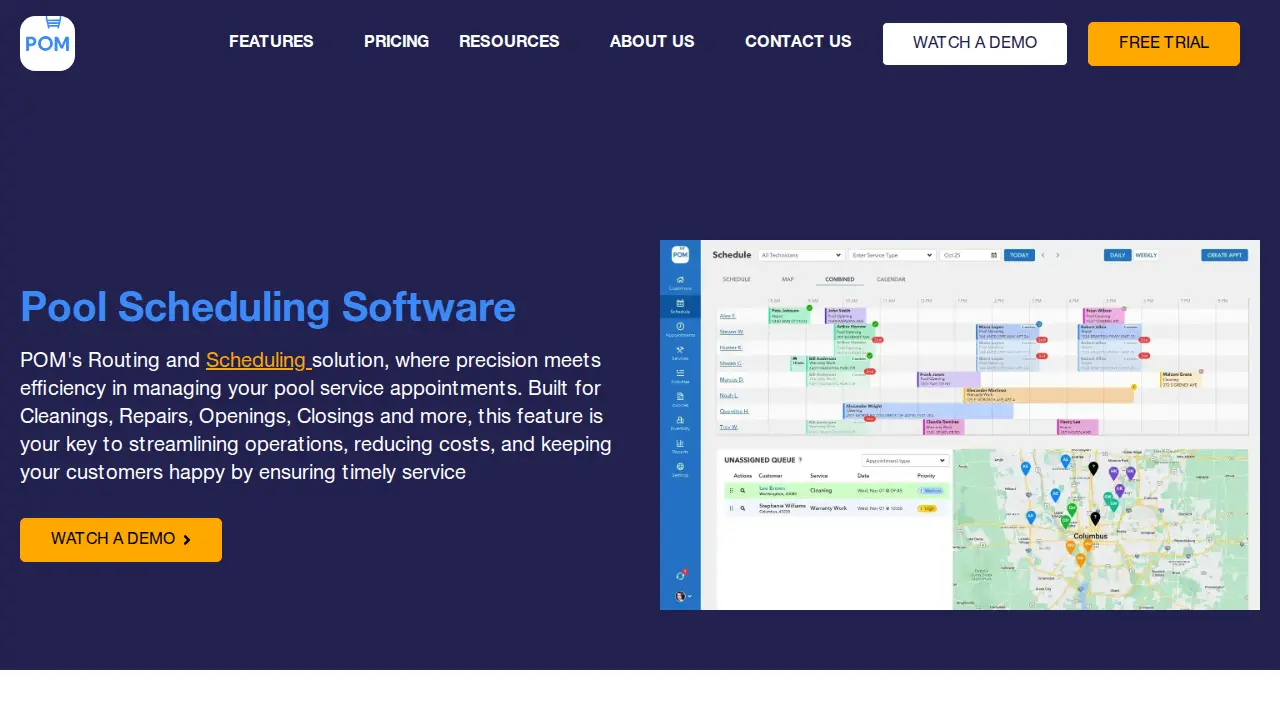
Task: Go to the Pricing page
Action: point(396,41)
